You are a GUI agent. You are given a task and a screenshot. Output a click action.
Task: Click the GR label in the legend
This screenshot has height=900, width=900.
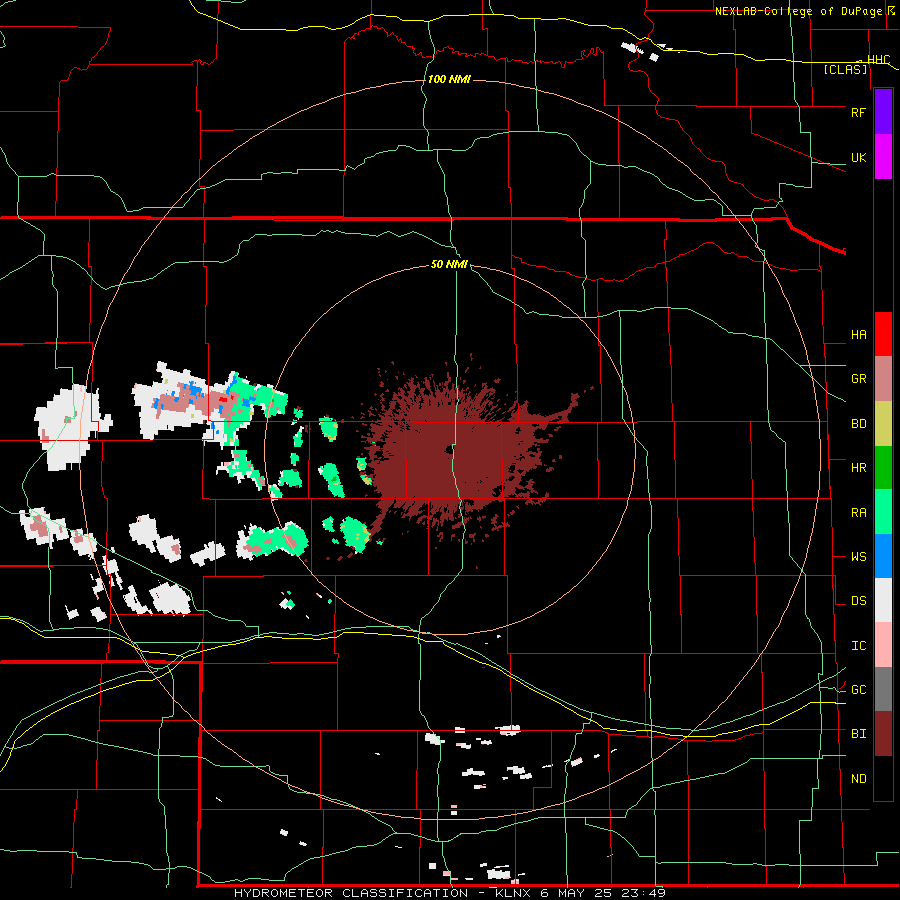pos(858,379)
